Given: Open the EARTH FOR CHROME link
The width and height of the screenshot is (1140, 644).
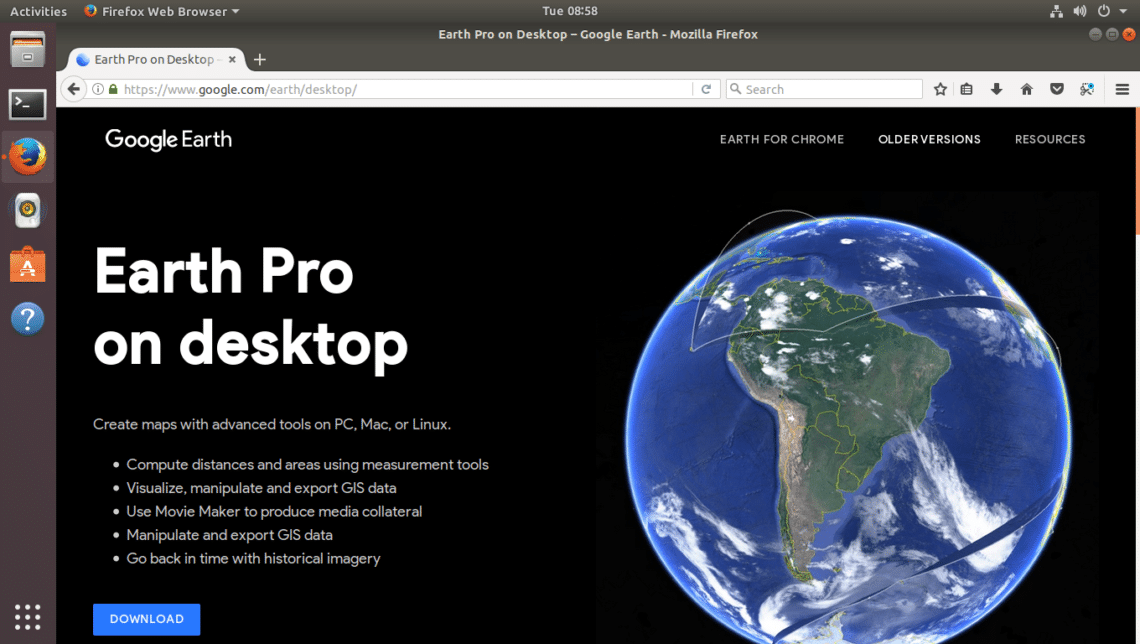Looking at the screenshot, I should 782,139.
